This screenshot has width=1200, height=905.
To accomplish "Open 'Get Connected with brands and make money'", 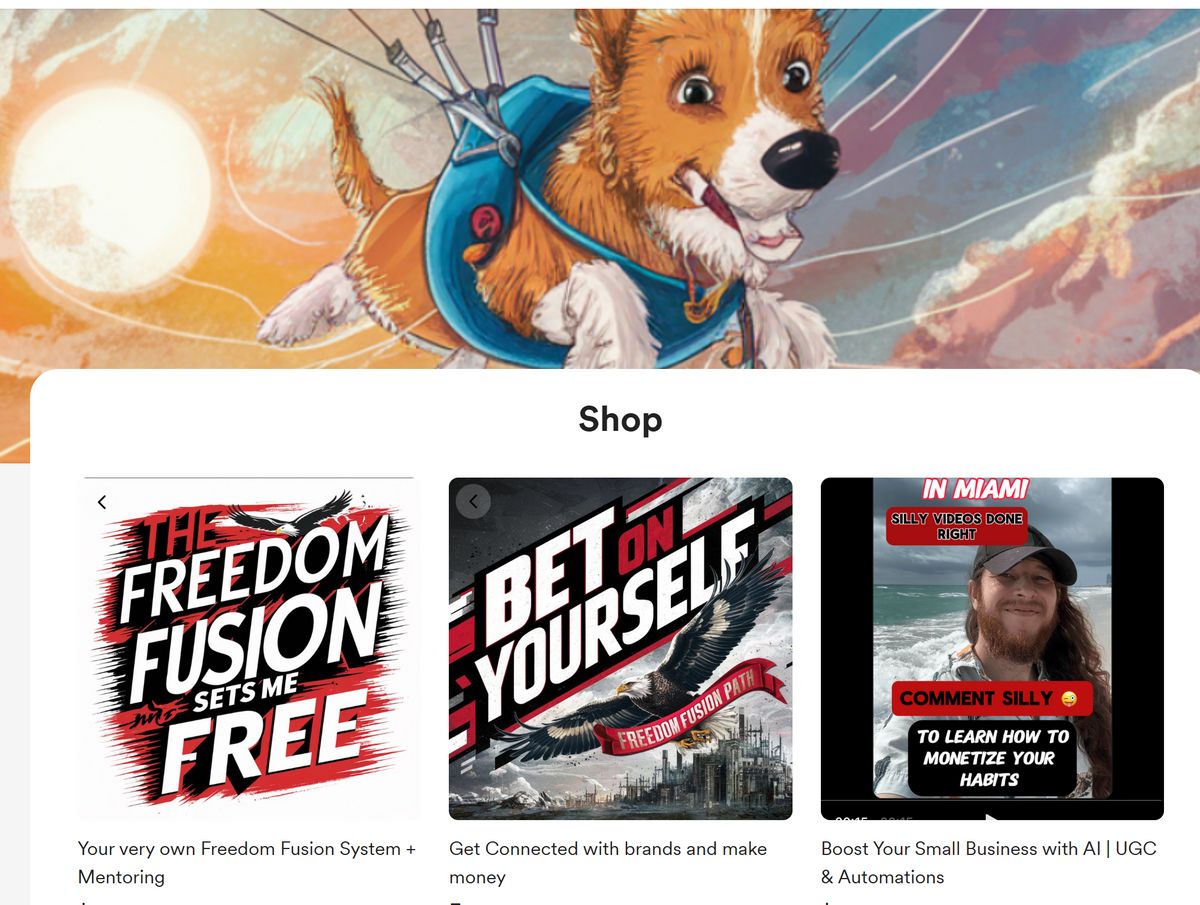I will tap(608, 863).
